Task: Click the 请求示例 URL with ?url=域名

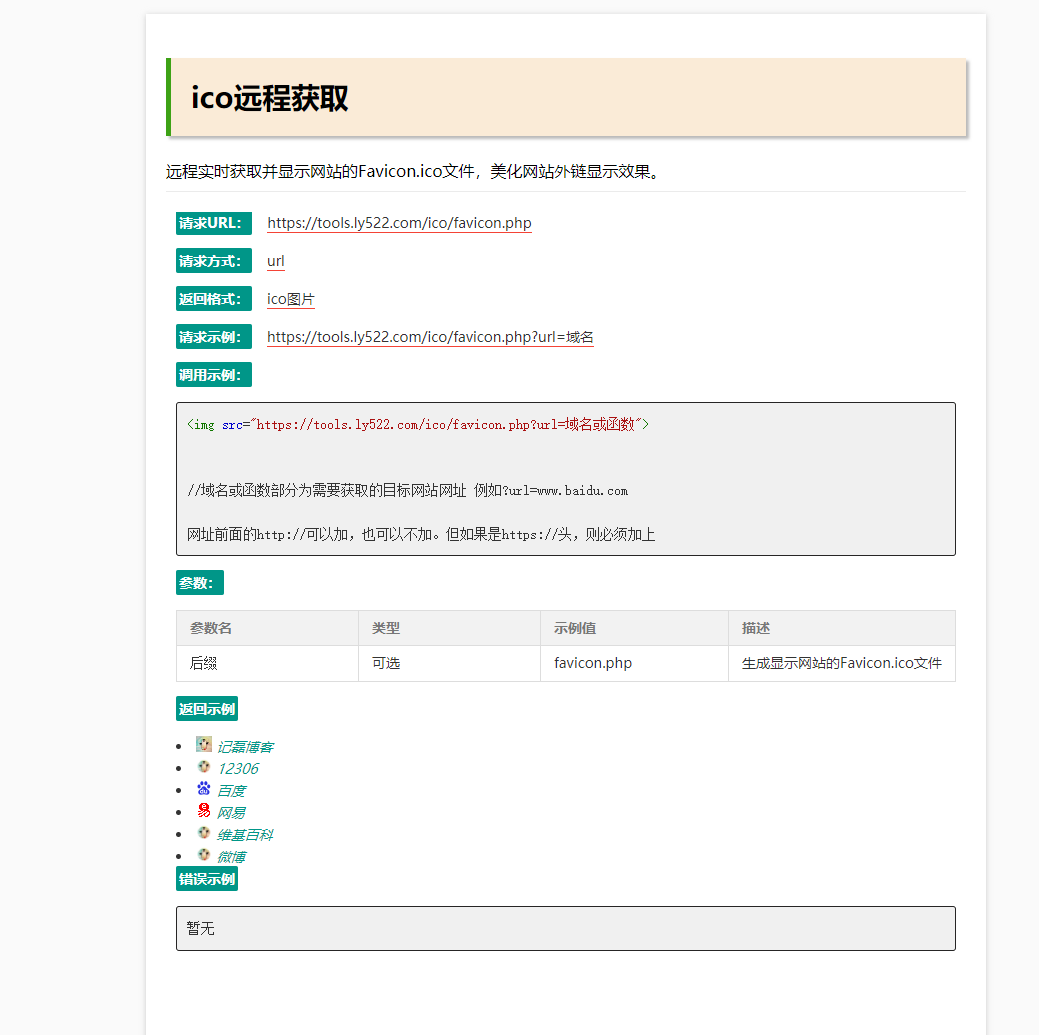Action: [x=430, y=337]
